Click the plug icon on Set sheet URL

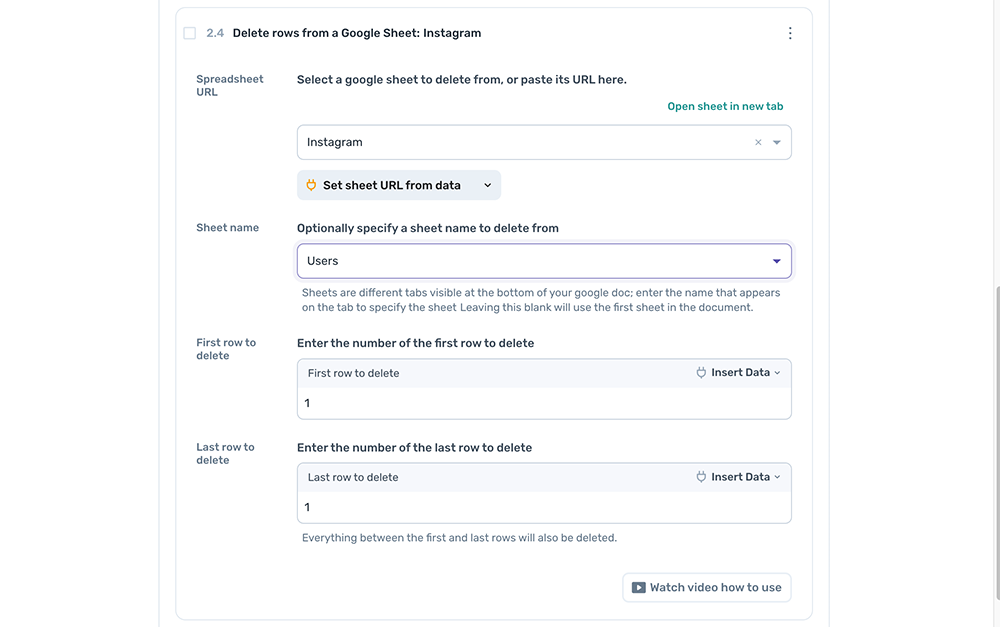pyautogui.click(x=311, y=185)
